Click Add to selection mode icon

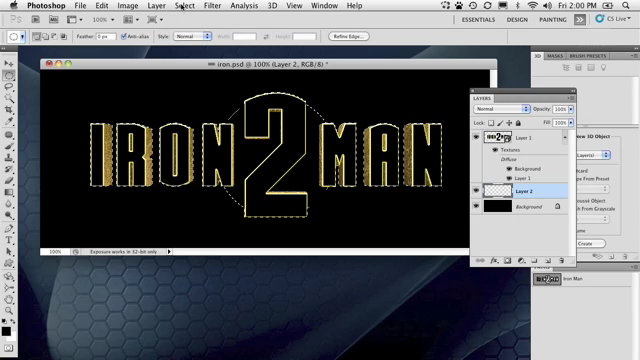45,36
